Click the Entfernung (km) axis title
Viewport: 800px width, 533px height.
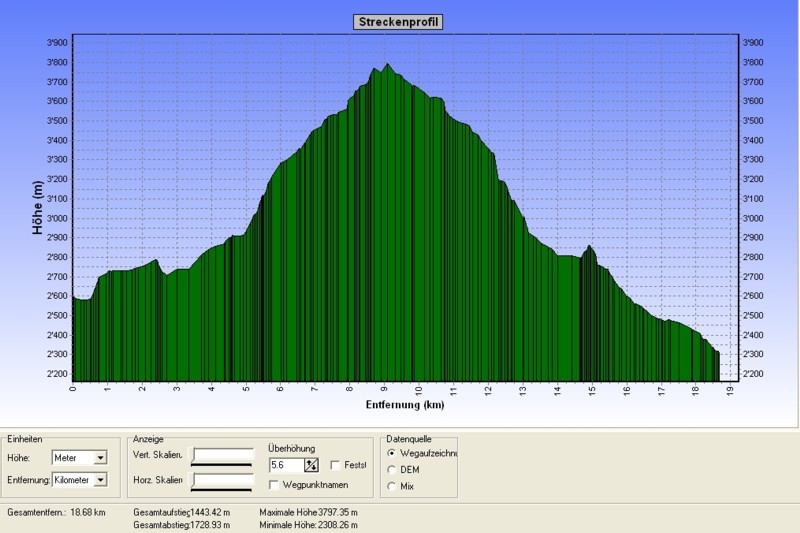tap(404, 405)
